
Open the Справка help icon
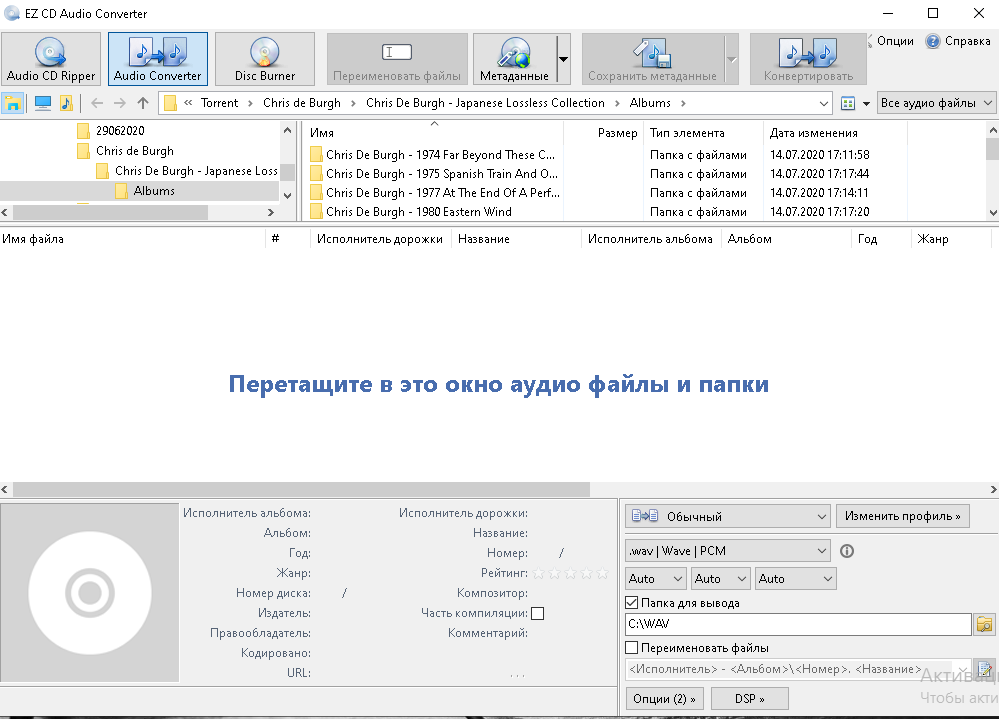(x=933, y=41)
